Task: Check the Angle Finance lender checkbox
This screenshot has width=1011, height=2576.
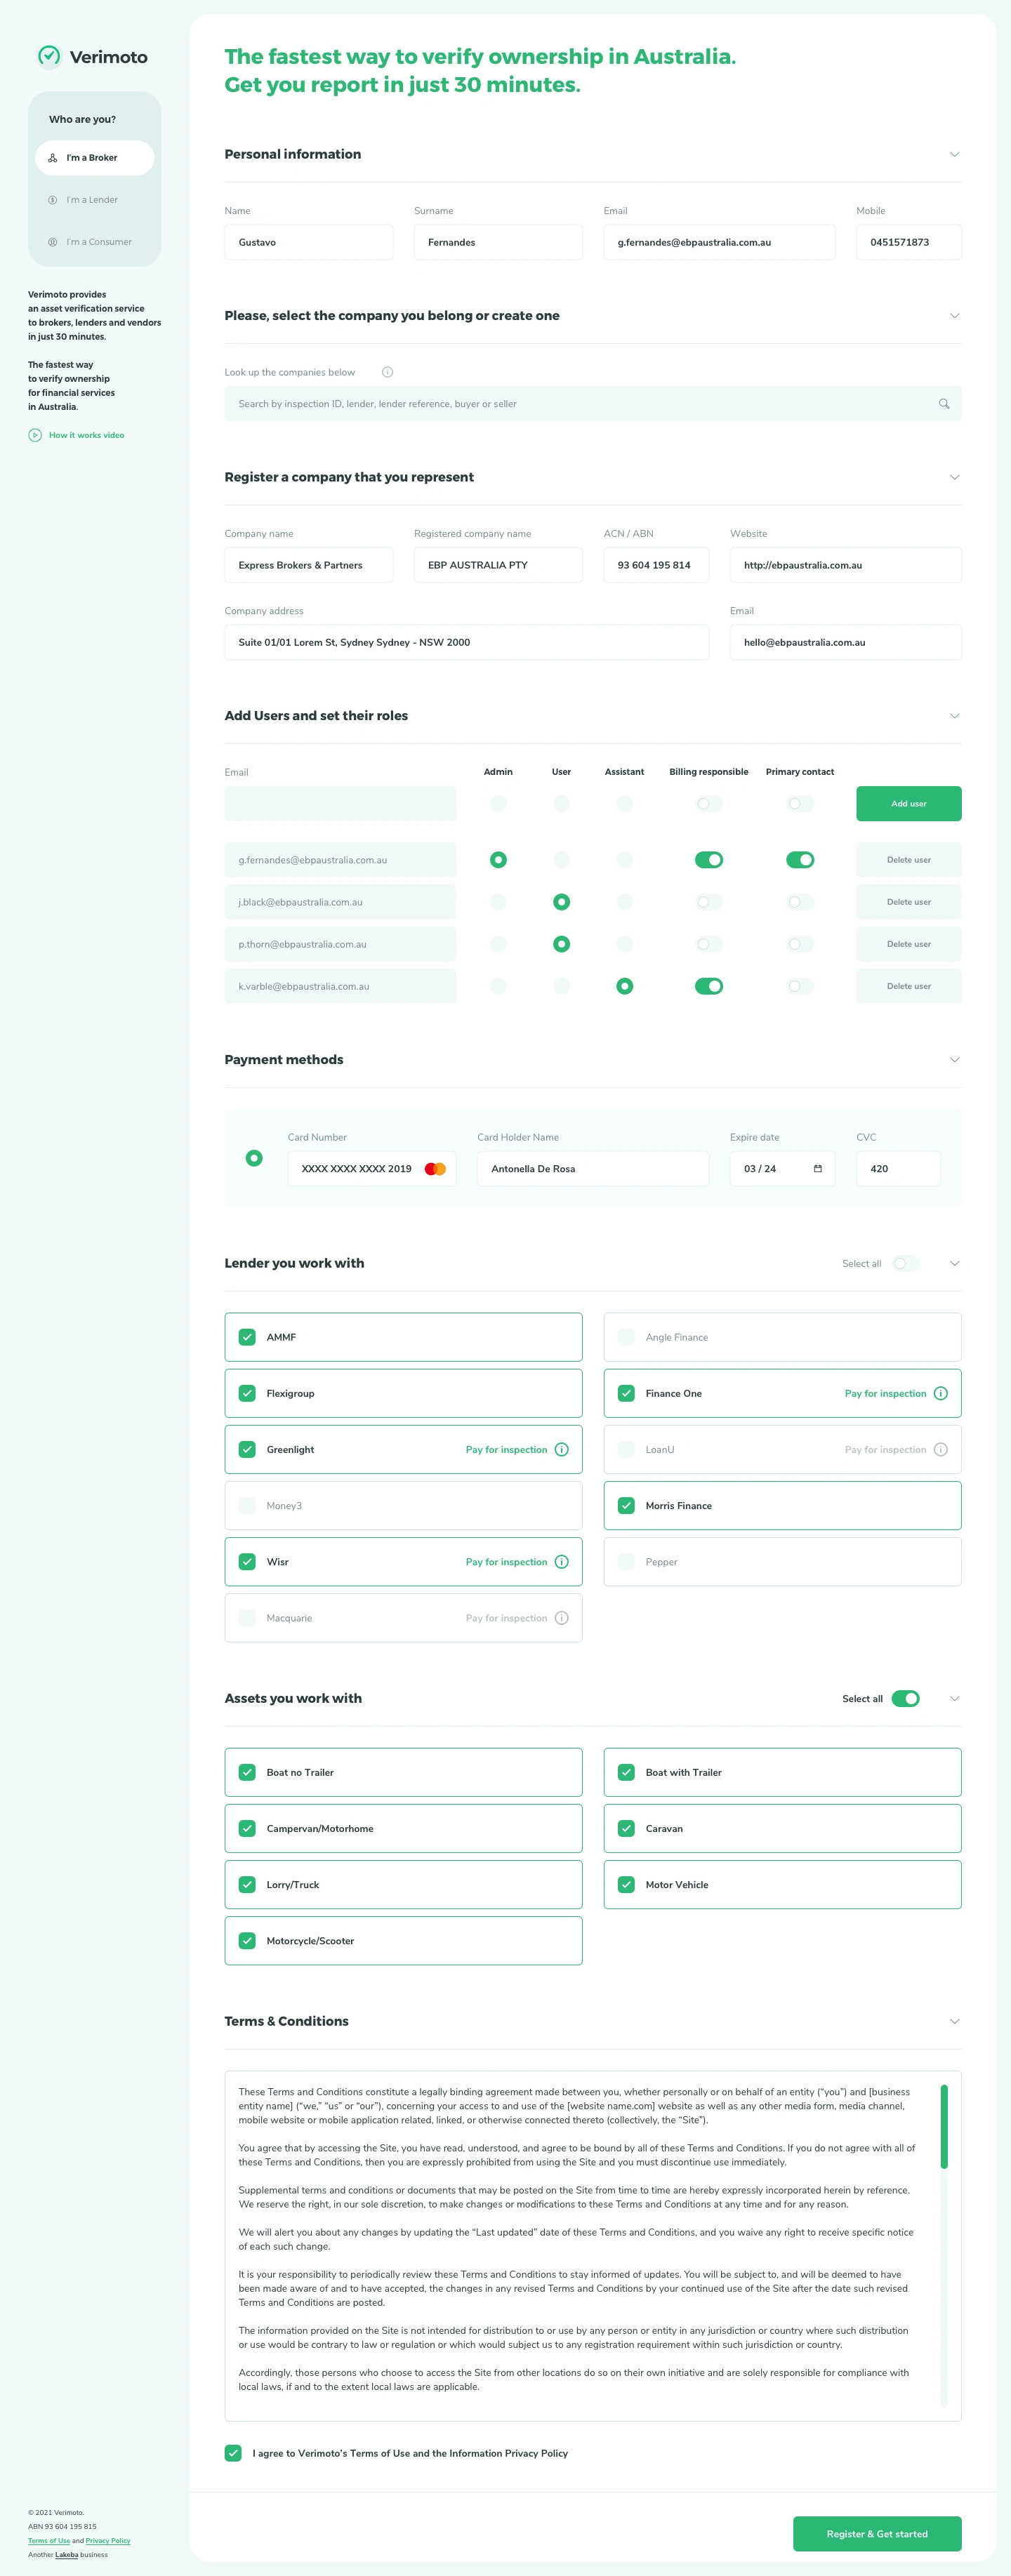Action: point(626,1337)
